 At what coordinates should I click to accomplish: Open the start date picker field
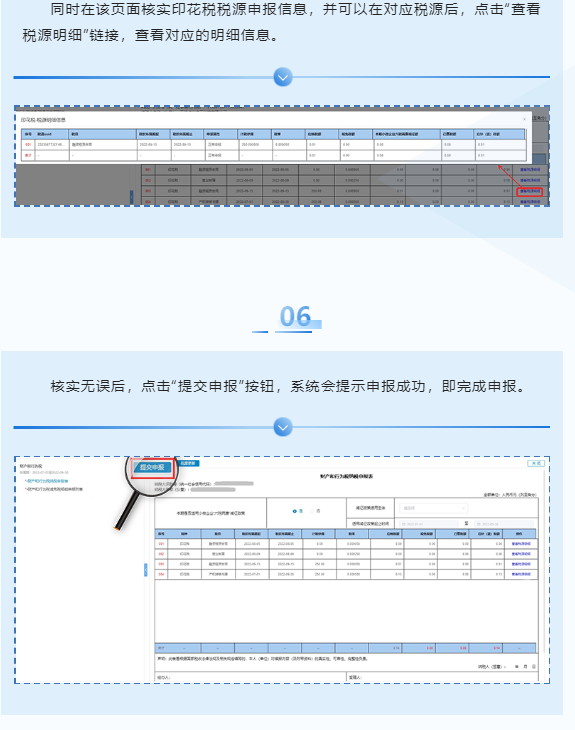point(429,524)
